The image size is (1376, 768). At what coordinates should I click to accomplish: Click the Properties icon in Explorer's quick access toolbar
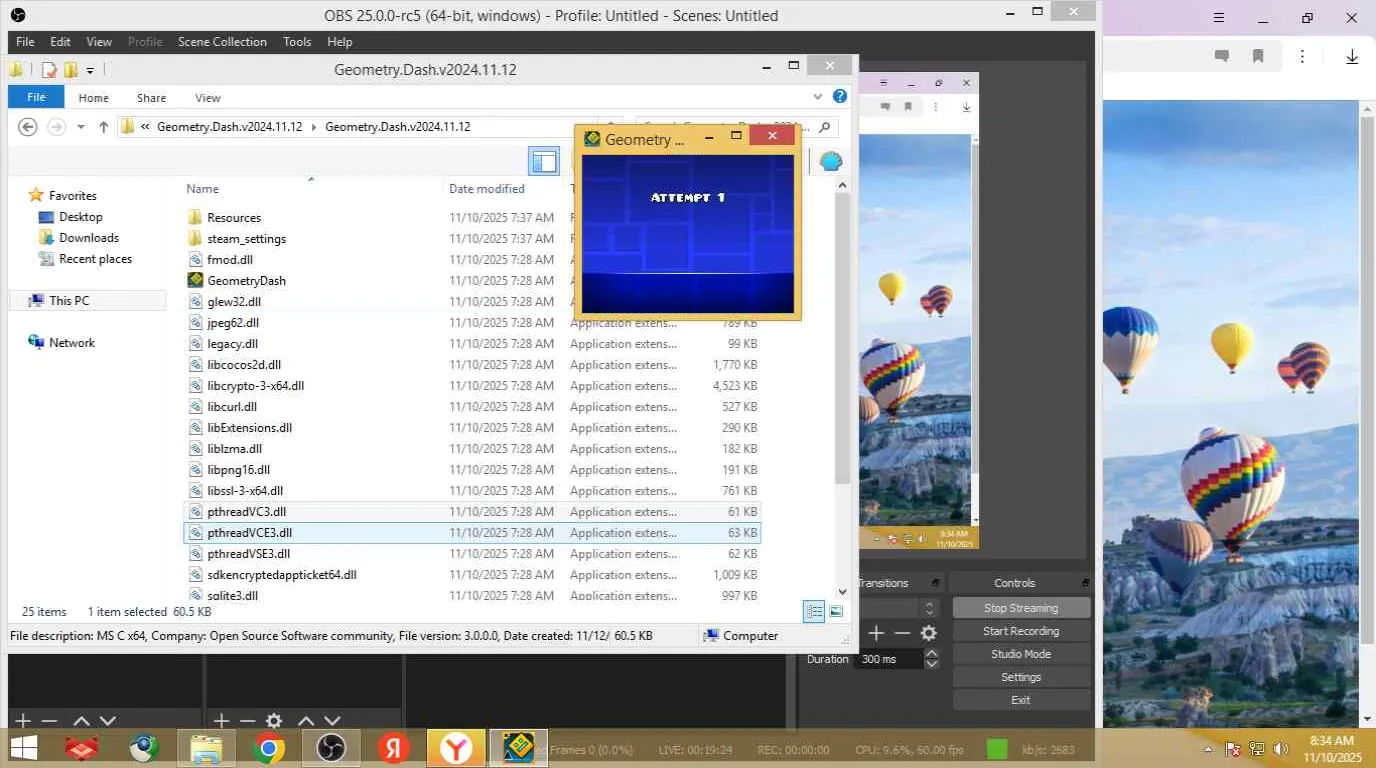pos(49,70)
